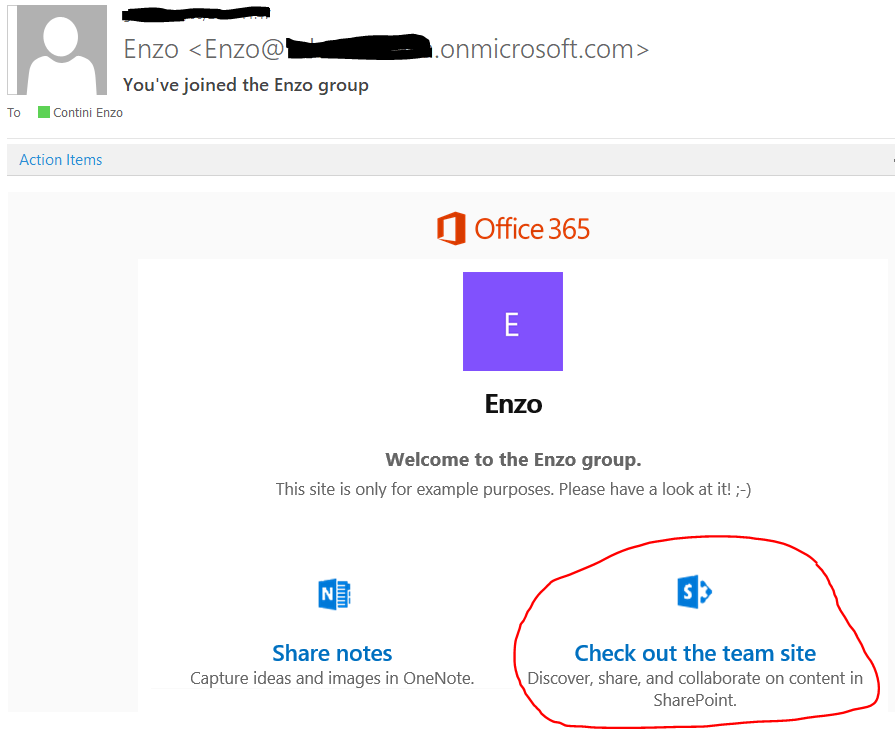Click the orange Office 365 logo icon
Image resolution: width=895 pixels, height=729 pixels.
click(x=451, y=228)
